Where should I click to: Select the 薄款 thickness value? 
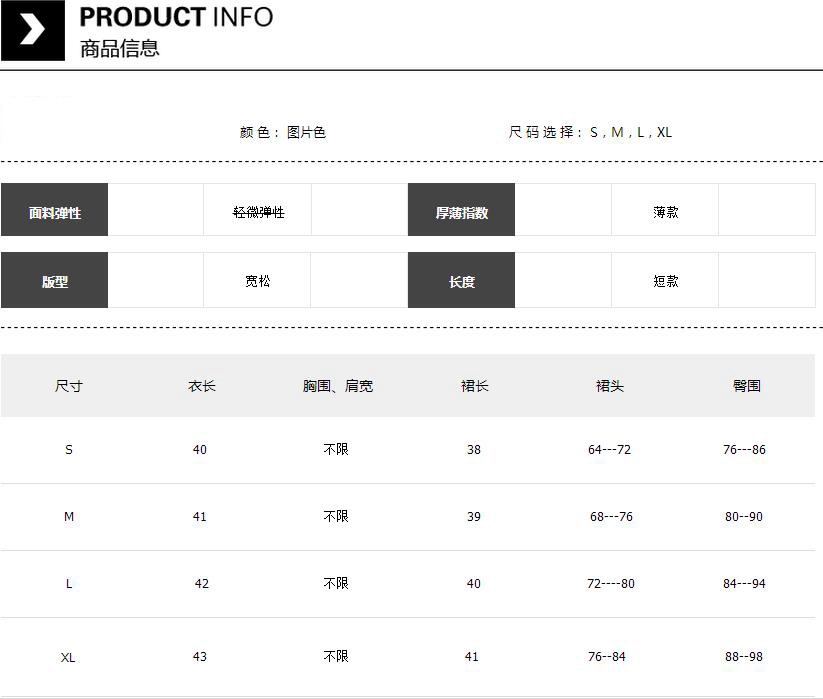(x=665, y=212)
